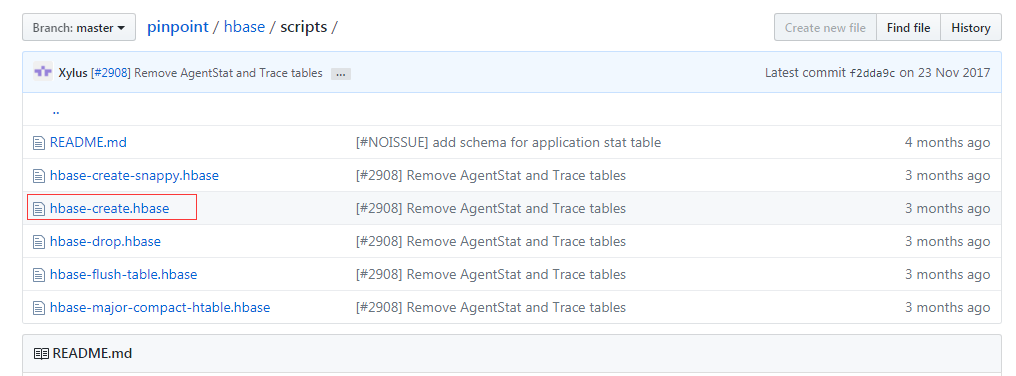
Task: Open the hbase-create.hbase file
Action: (x=110, y=209)
